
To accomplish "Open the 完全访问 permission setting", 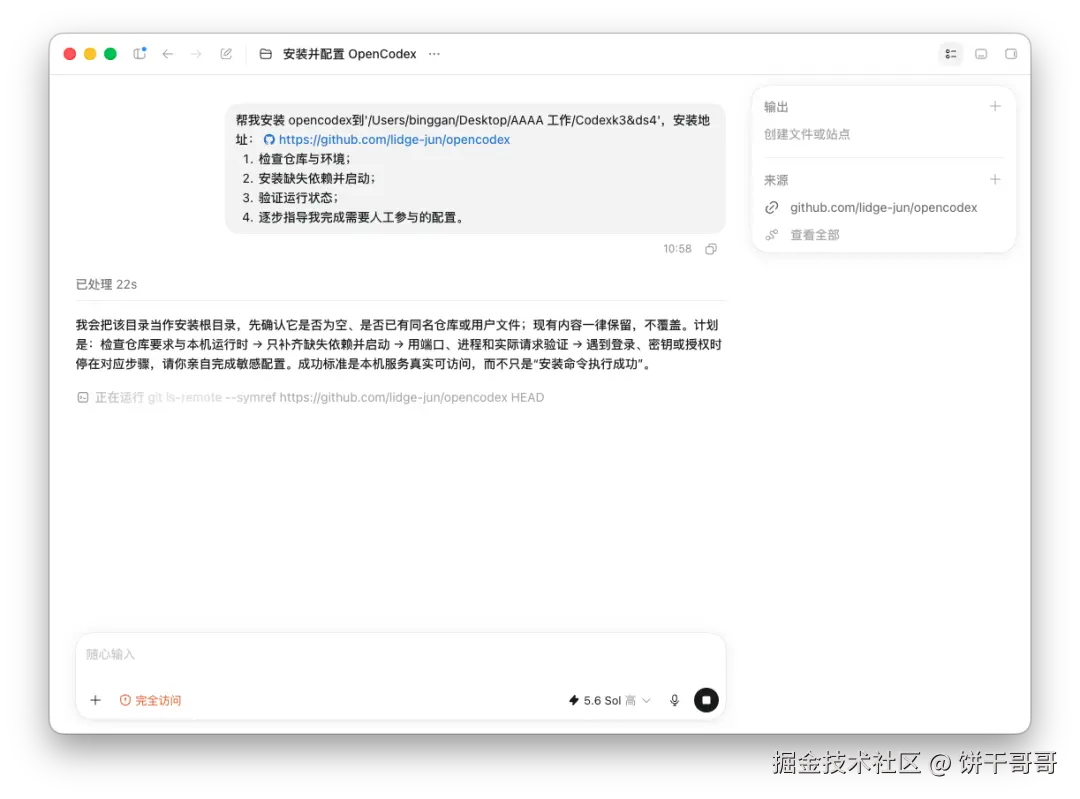I will pos(150,701).
